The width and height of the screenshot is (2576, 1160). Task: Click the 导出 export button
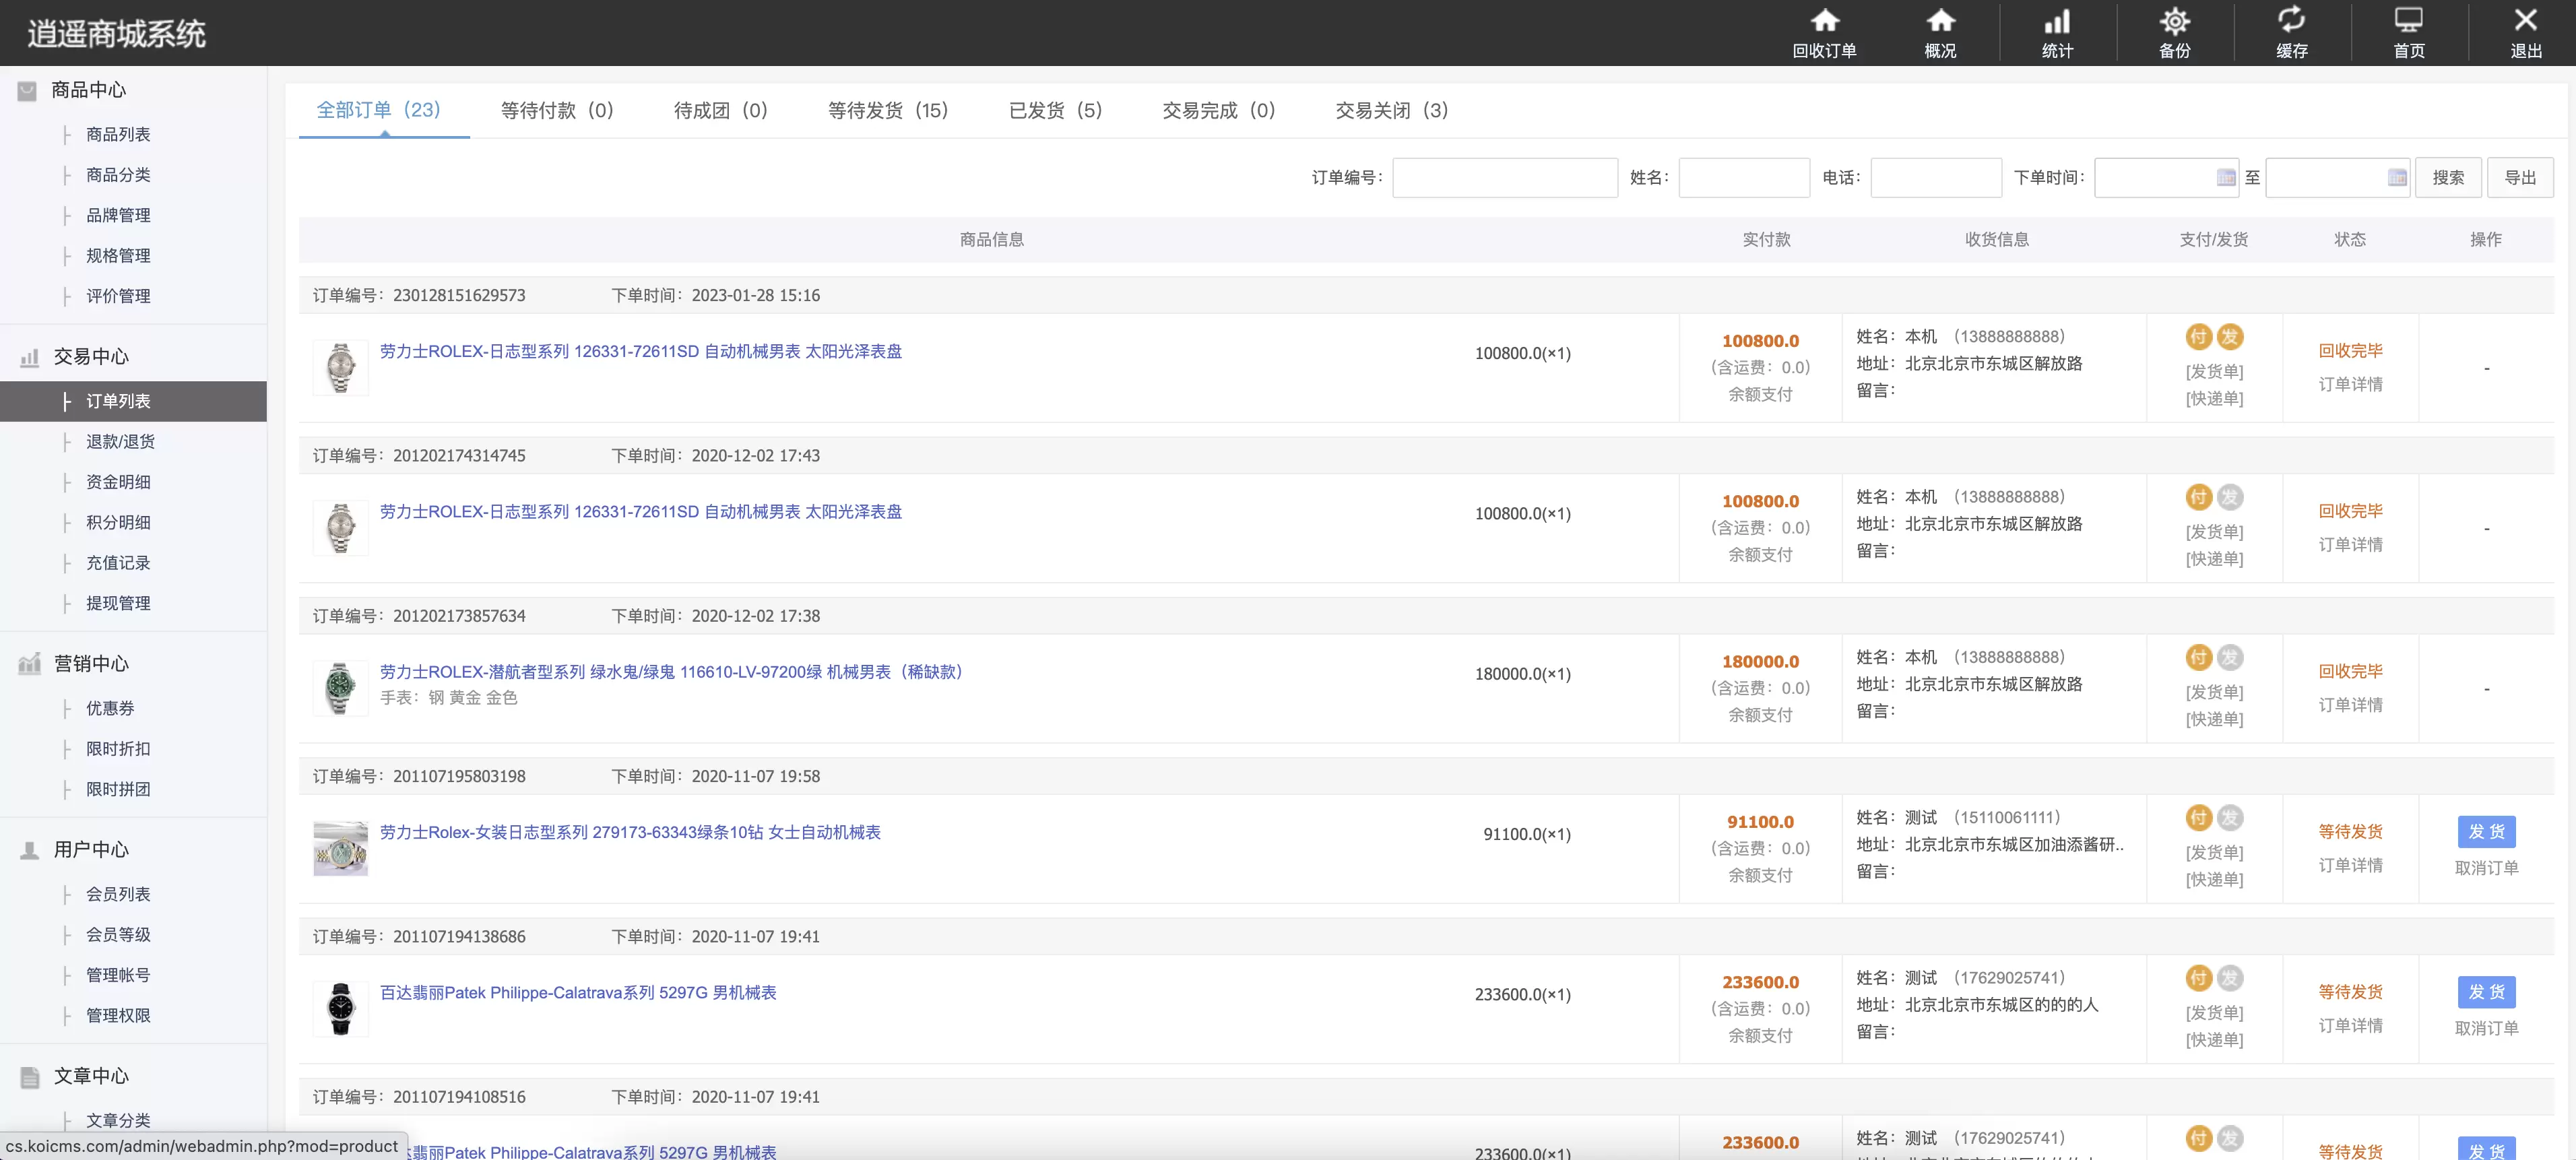point(2520,178)
